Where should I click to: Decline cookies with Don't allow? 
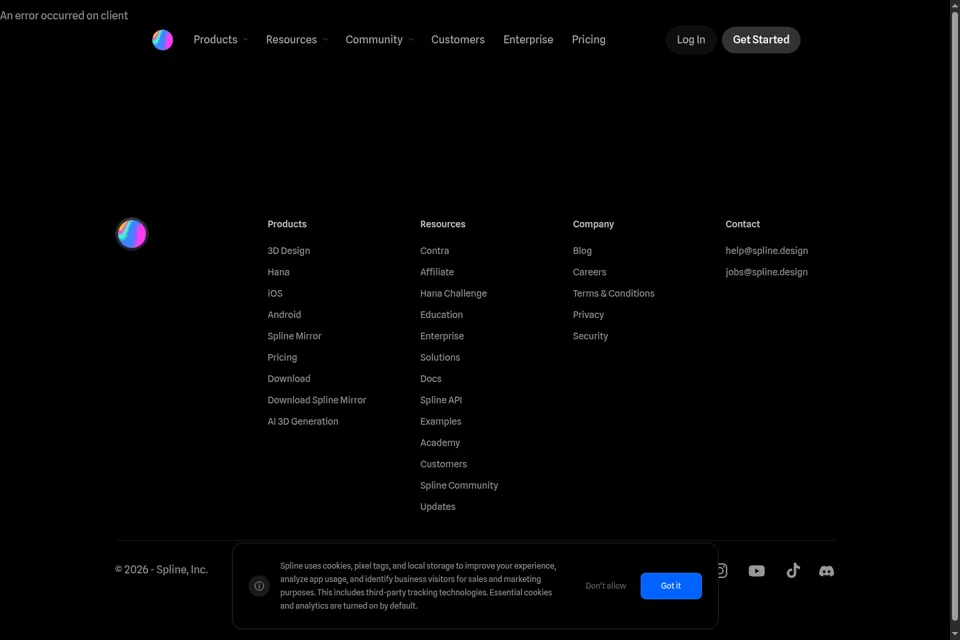(x=606, y=586)
